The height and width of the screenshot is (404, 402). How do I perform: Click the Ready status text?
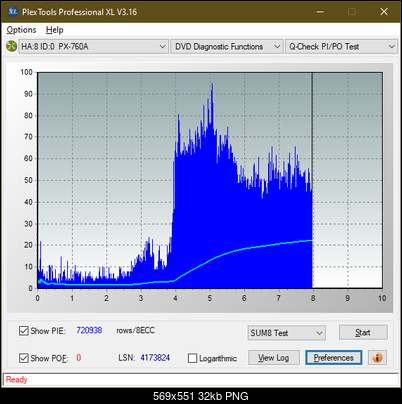click(16, 379)
